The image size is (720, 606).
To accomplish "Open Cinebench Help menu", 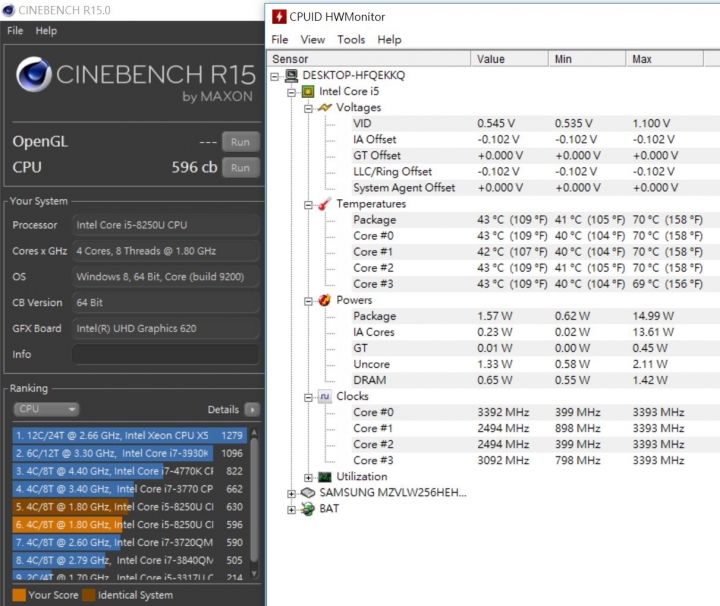I will (x=46, y=31).
